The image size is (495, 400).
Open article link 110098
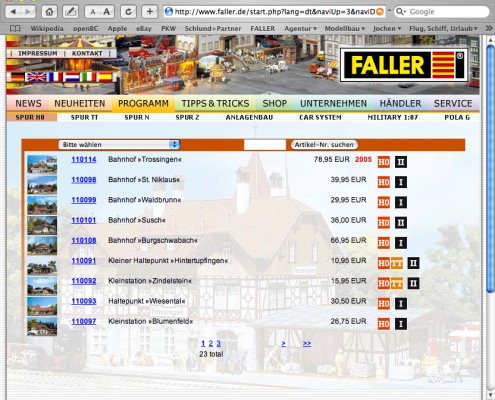coord(84,180)
